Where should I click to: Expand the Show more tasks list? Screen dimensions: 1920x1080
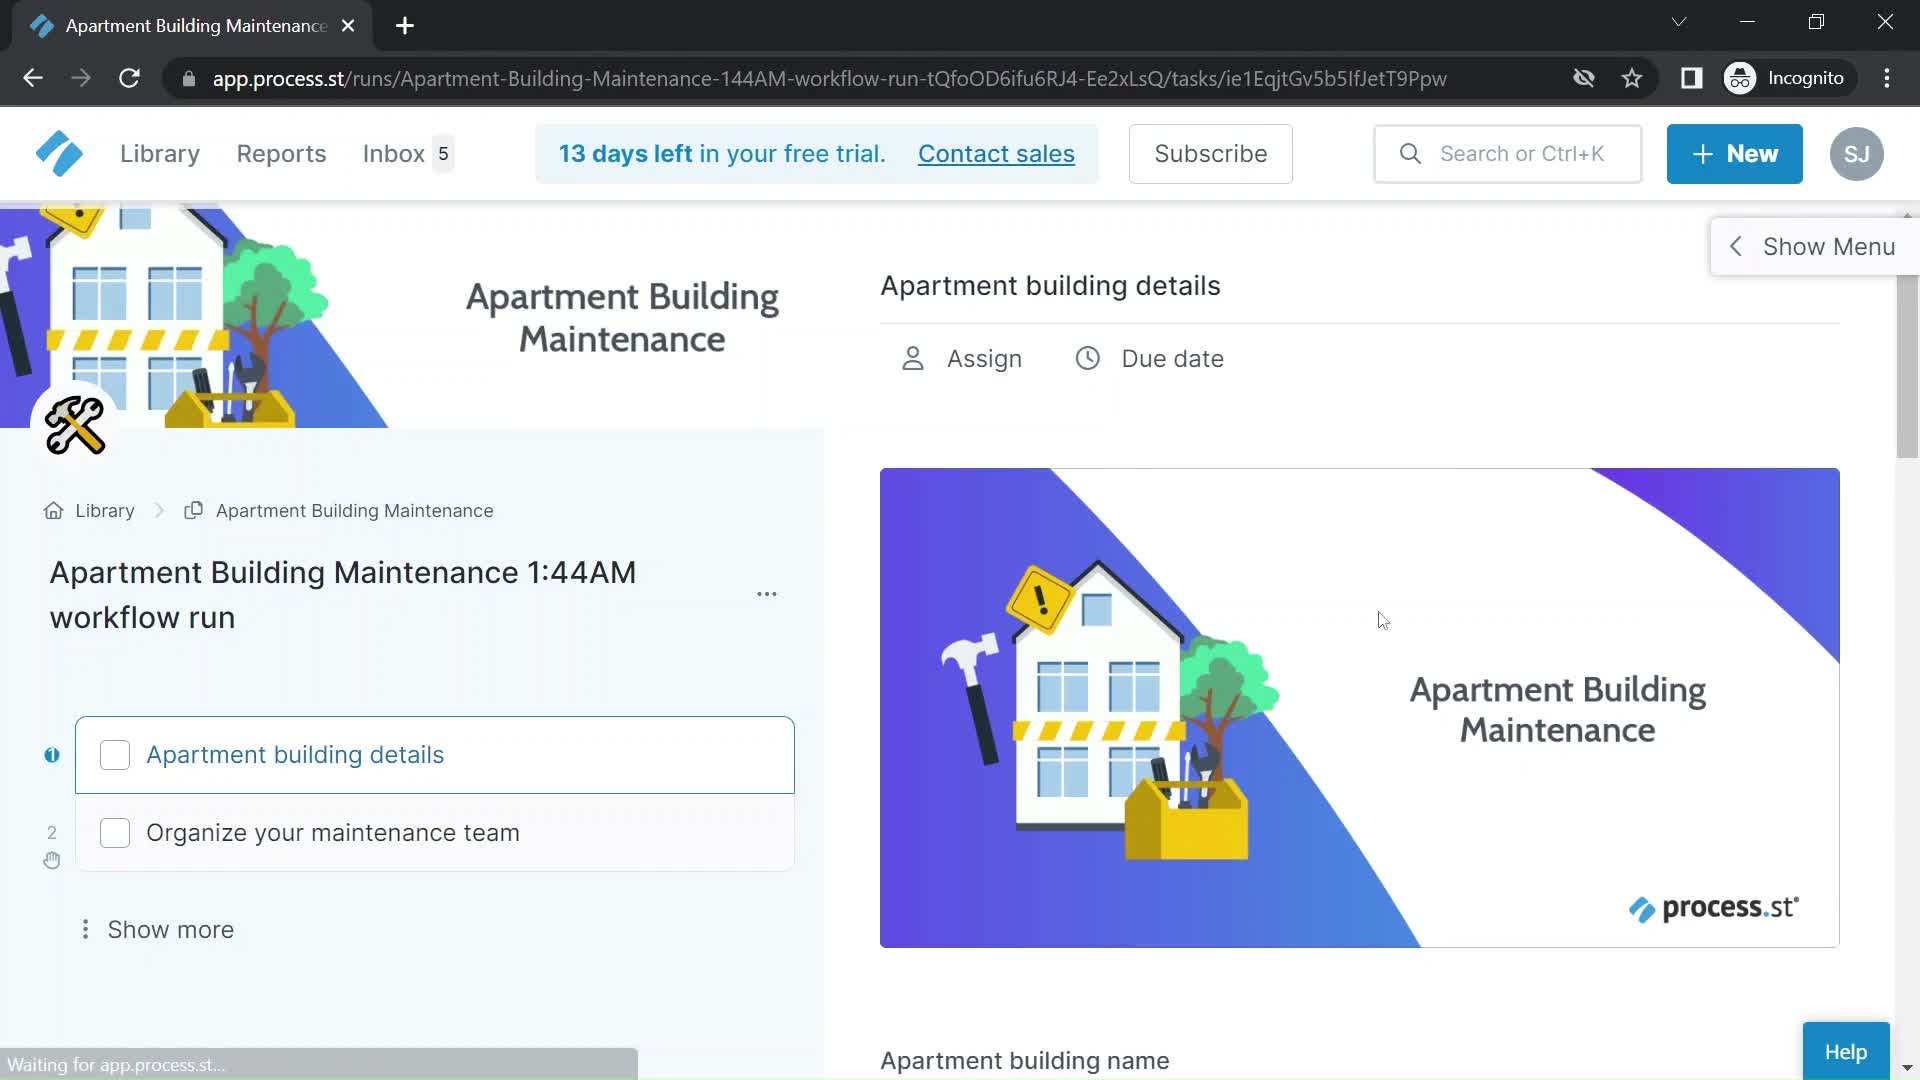(169, 930)
